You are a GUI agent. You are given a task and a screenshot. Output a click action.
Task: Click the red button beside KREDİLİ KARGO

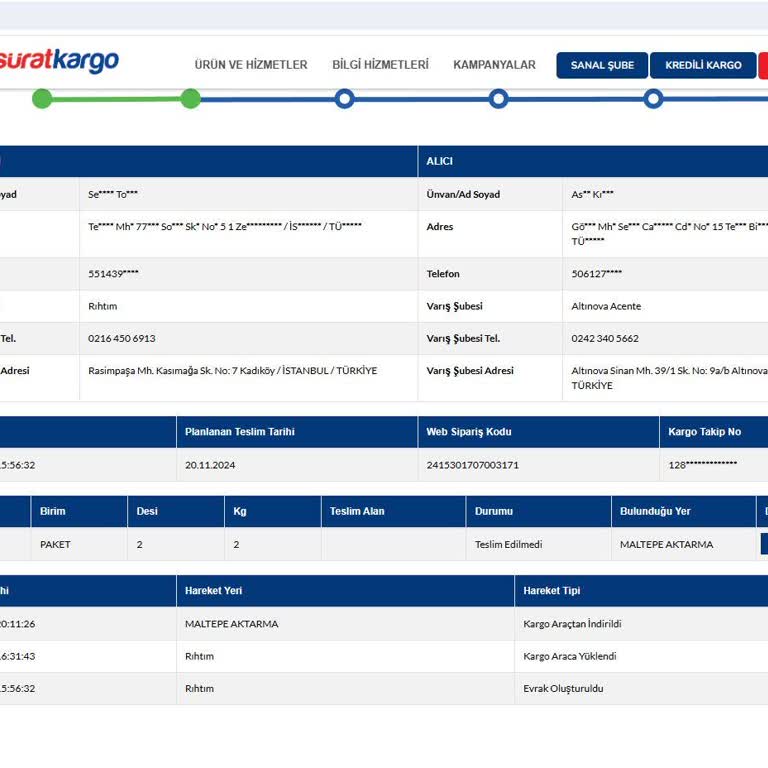click(763, 65)
